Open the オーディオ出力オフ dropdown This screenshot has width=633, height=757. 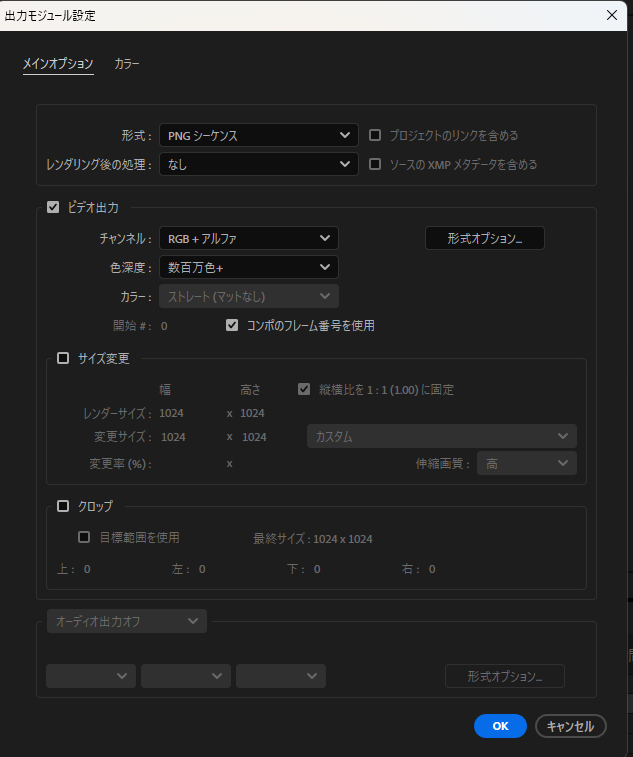(x=126, y=621)
